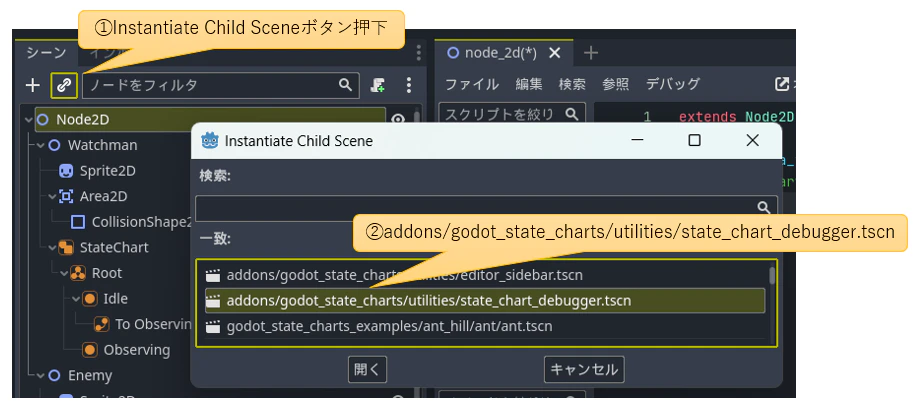916x401 pixels.
Task: Select godot_state_charts_examples/ant_hill/ant/ant.tscn
Action: [x=485, y=326]
